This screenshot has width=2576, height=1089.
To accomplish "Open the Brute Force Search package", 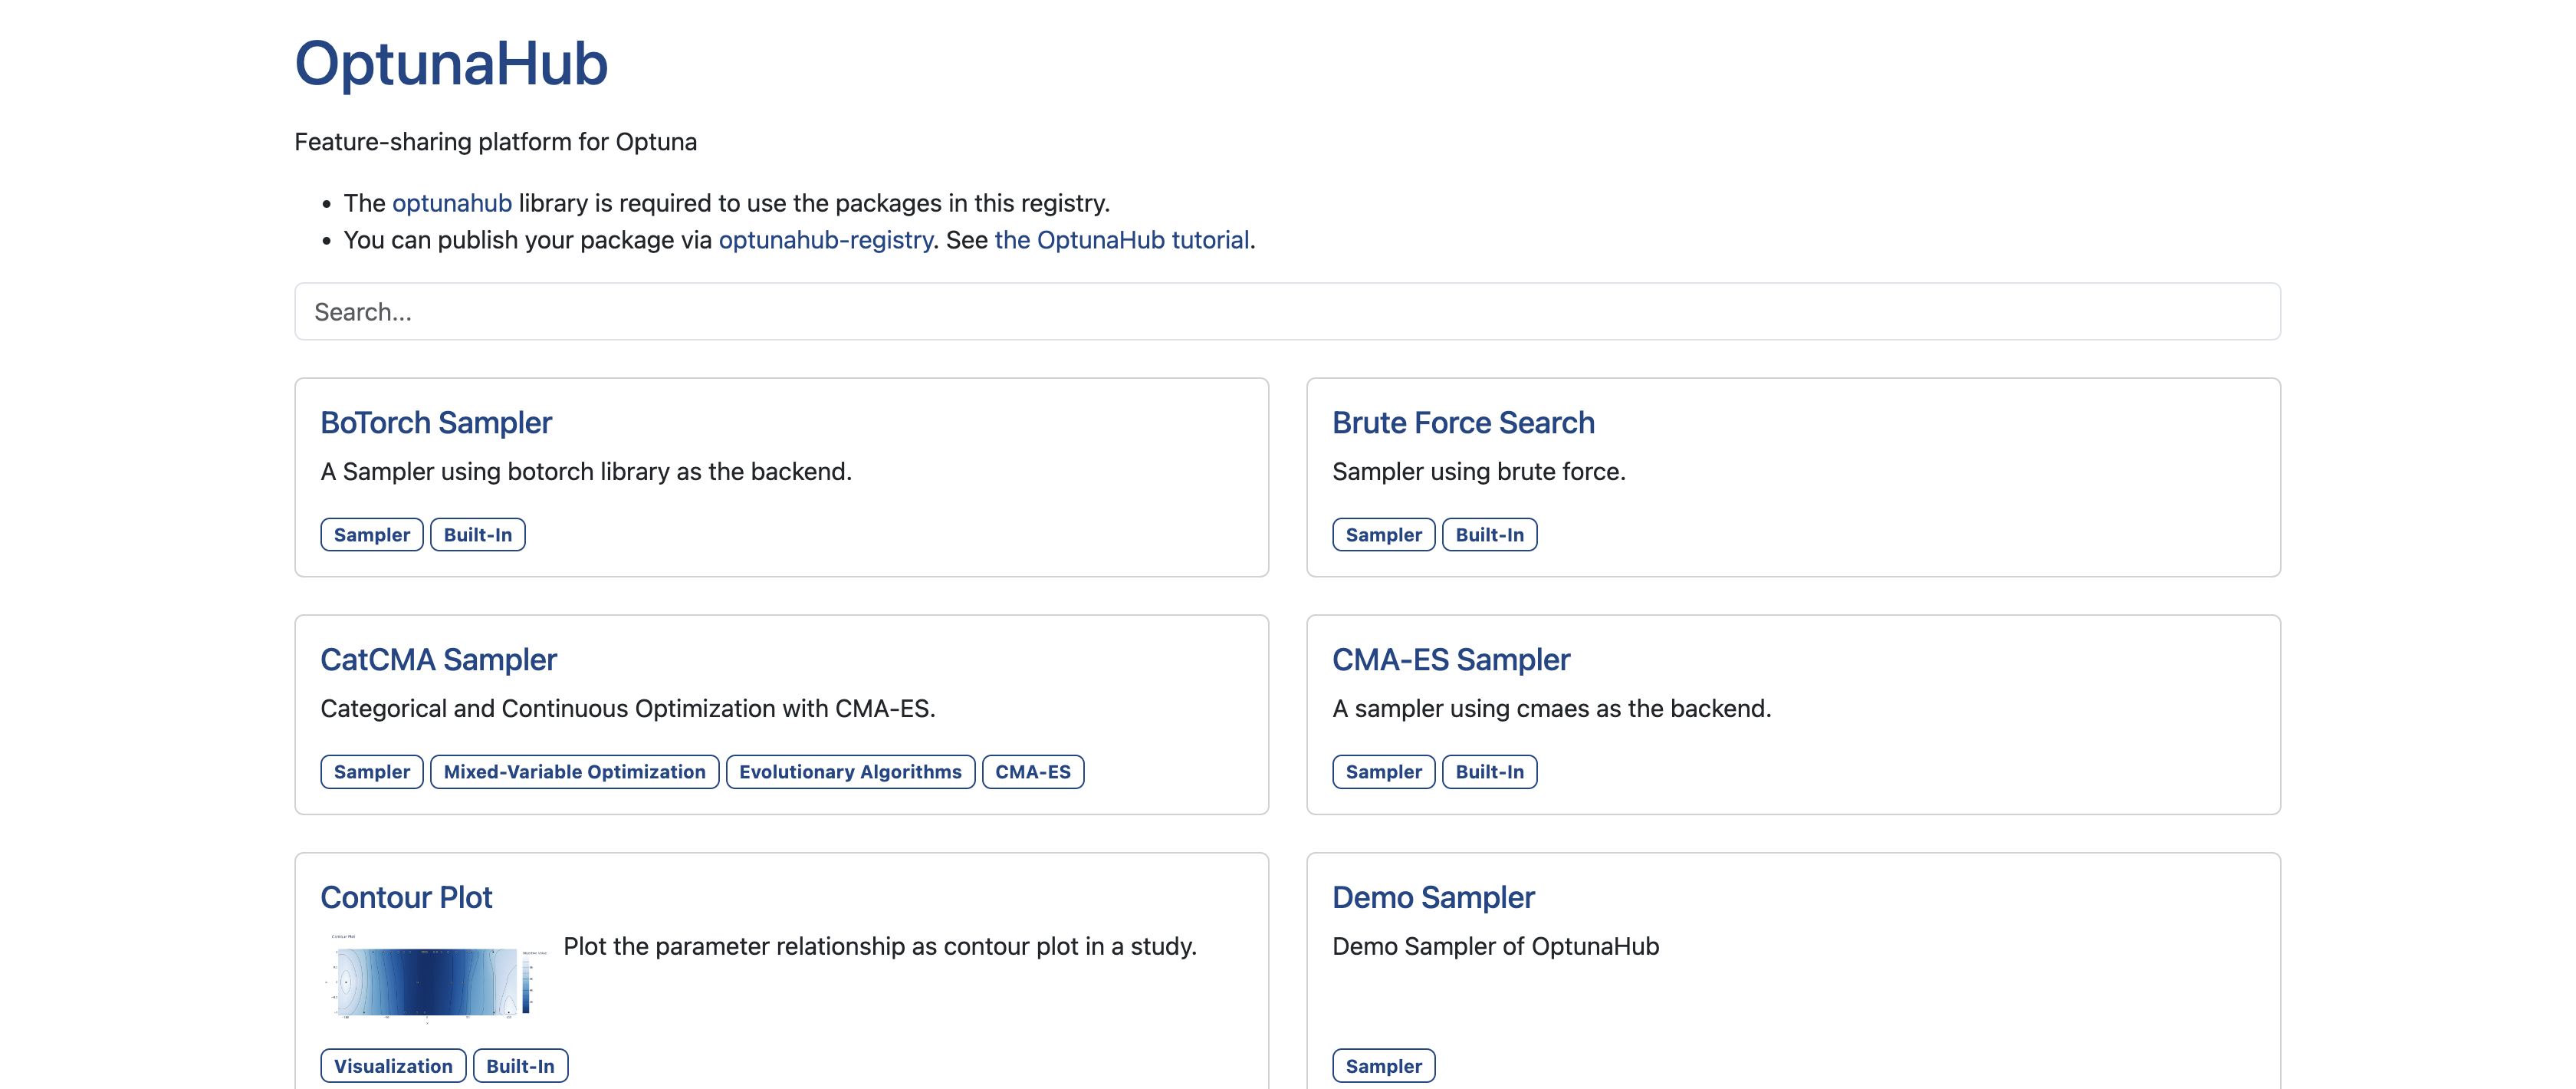I will [x=1463, y=423].
